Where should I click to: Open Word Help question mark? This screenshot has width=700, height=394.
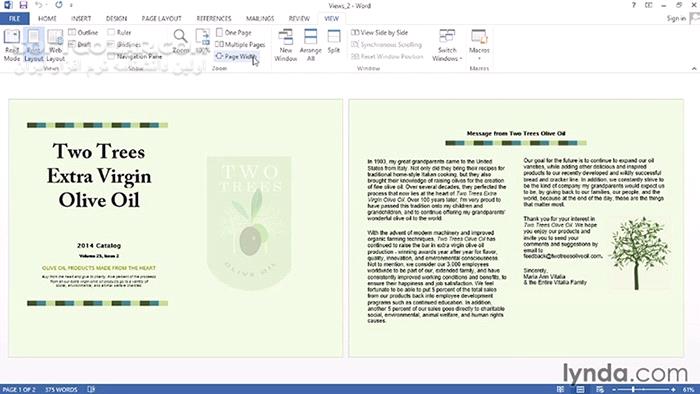tap(633, 5)
